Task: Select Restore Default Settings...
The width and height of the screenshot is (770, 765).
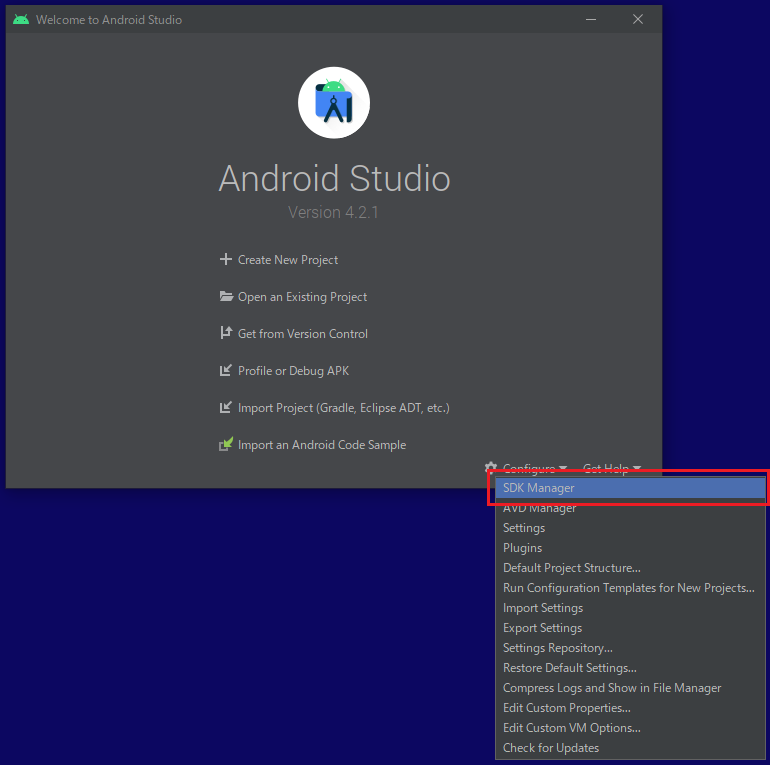Action: [630, 668]
